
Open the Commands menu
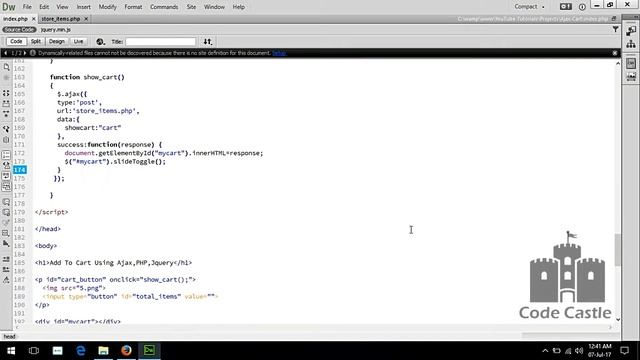click(164, 7)
